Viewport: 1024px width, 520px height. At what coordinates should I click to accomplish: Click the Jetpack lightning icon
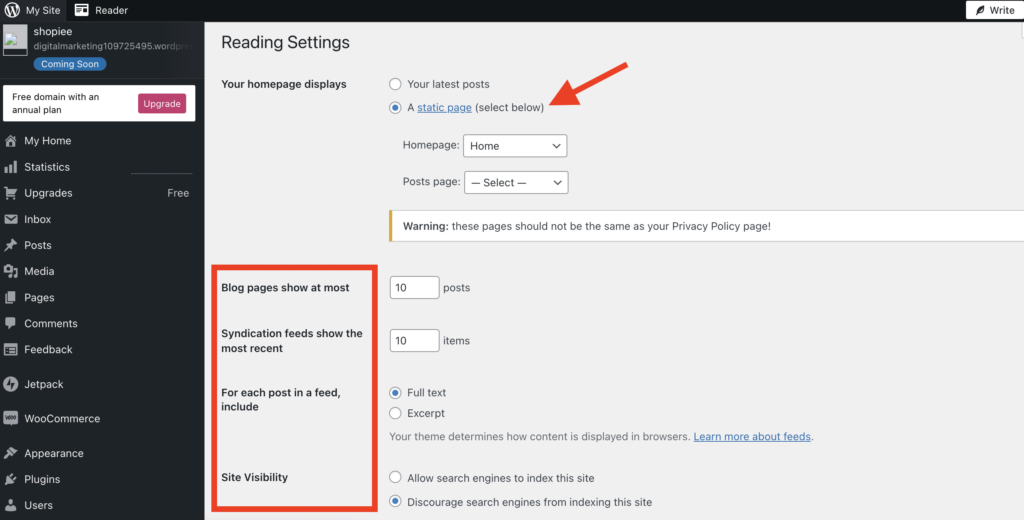(x=11, y=384)
